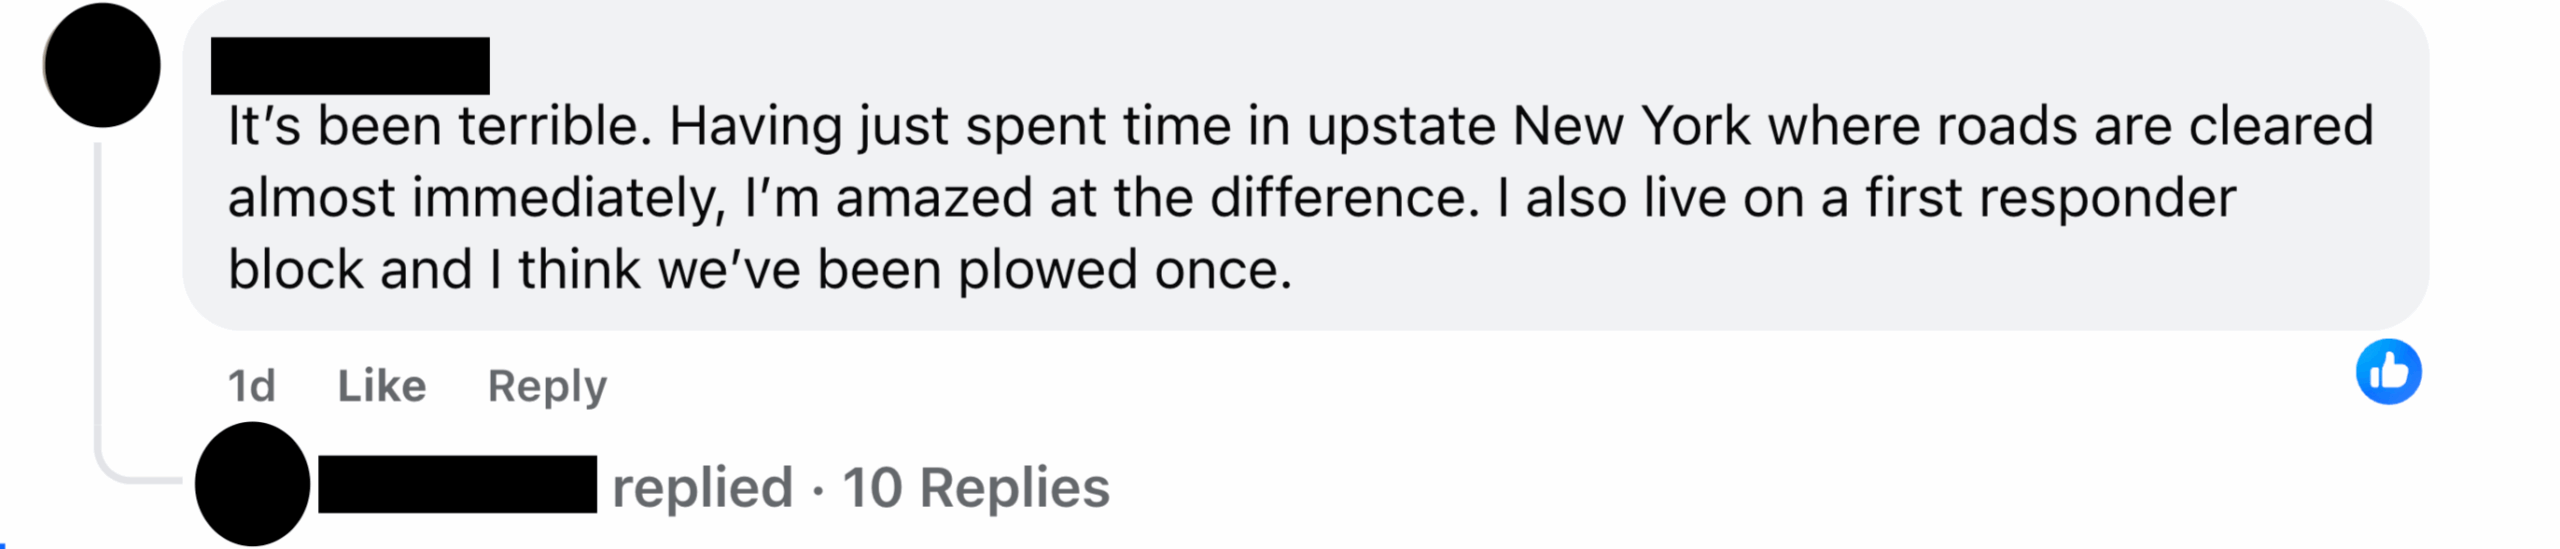Screen dimensions: 2560x549
Task: Open the commenter's profile picture
Action: point(102,65)
